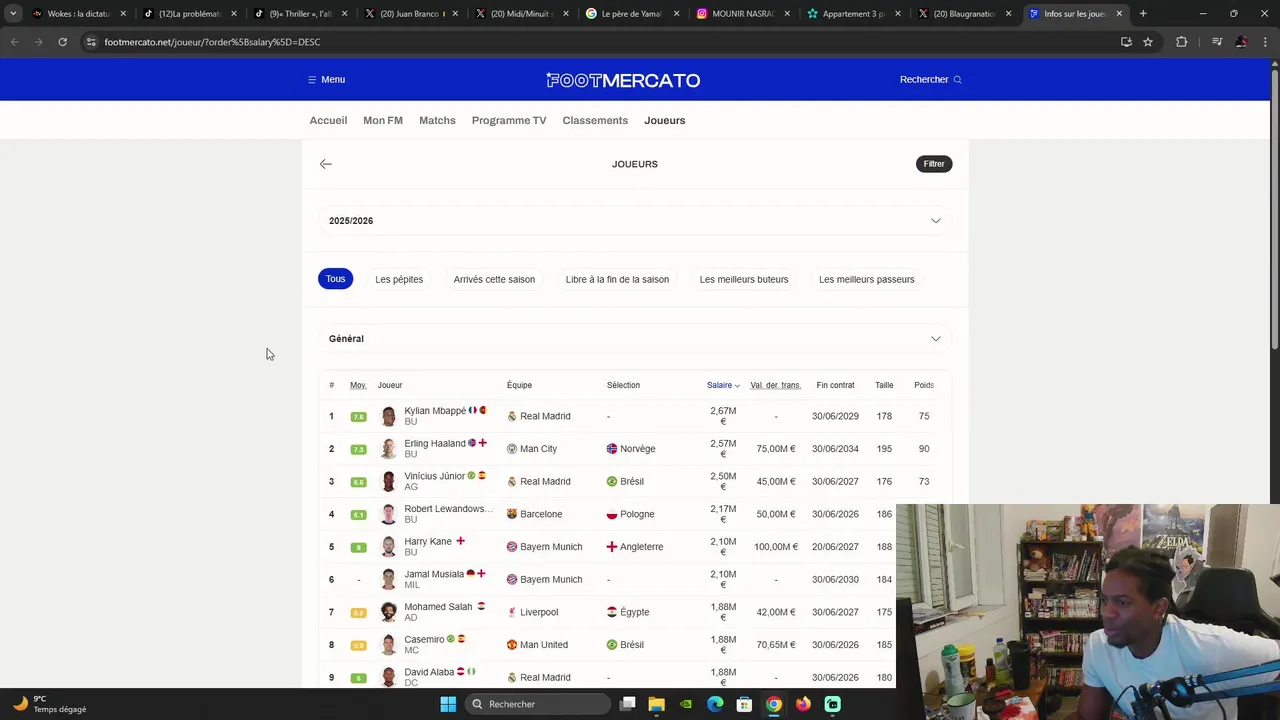This screenshot has width=1280, height=720.
Task: Close the active Infos sur les joueurs tab
Action: [1119, 14]
